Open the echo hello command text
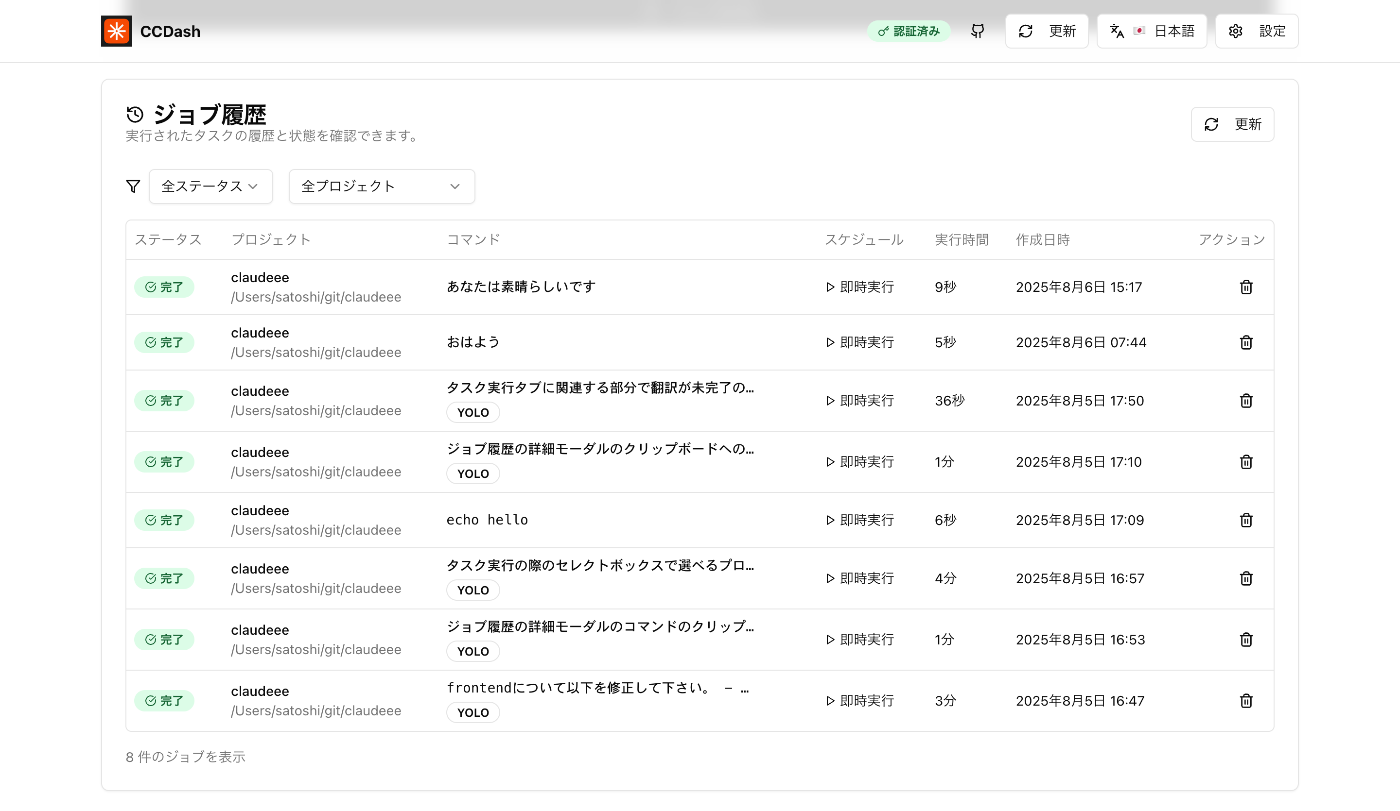The height and width of the screenshot is (811, 1400). tap(487, 520)
